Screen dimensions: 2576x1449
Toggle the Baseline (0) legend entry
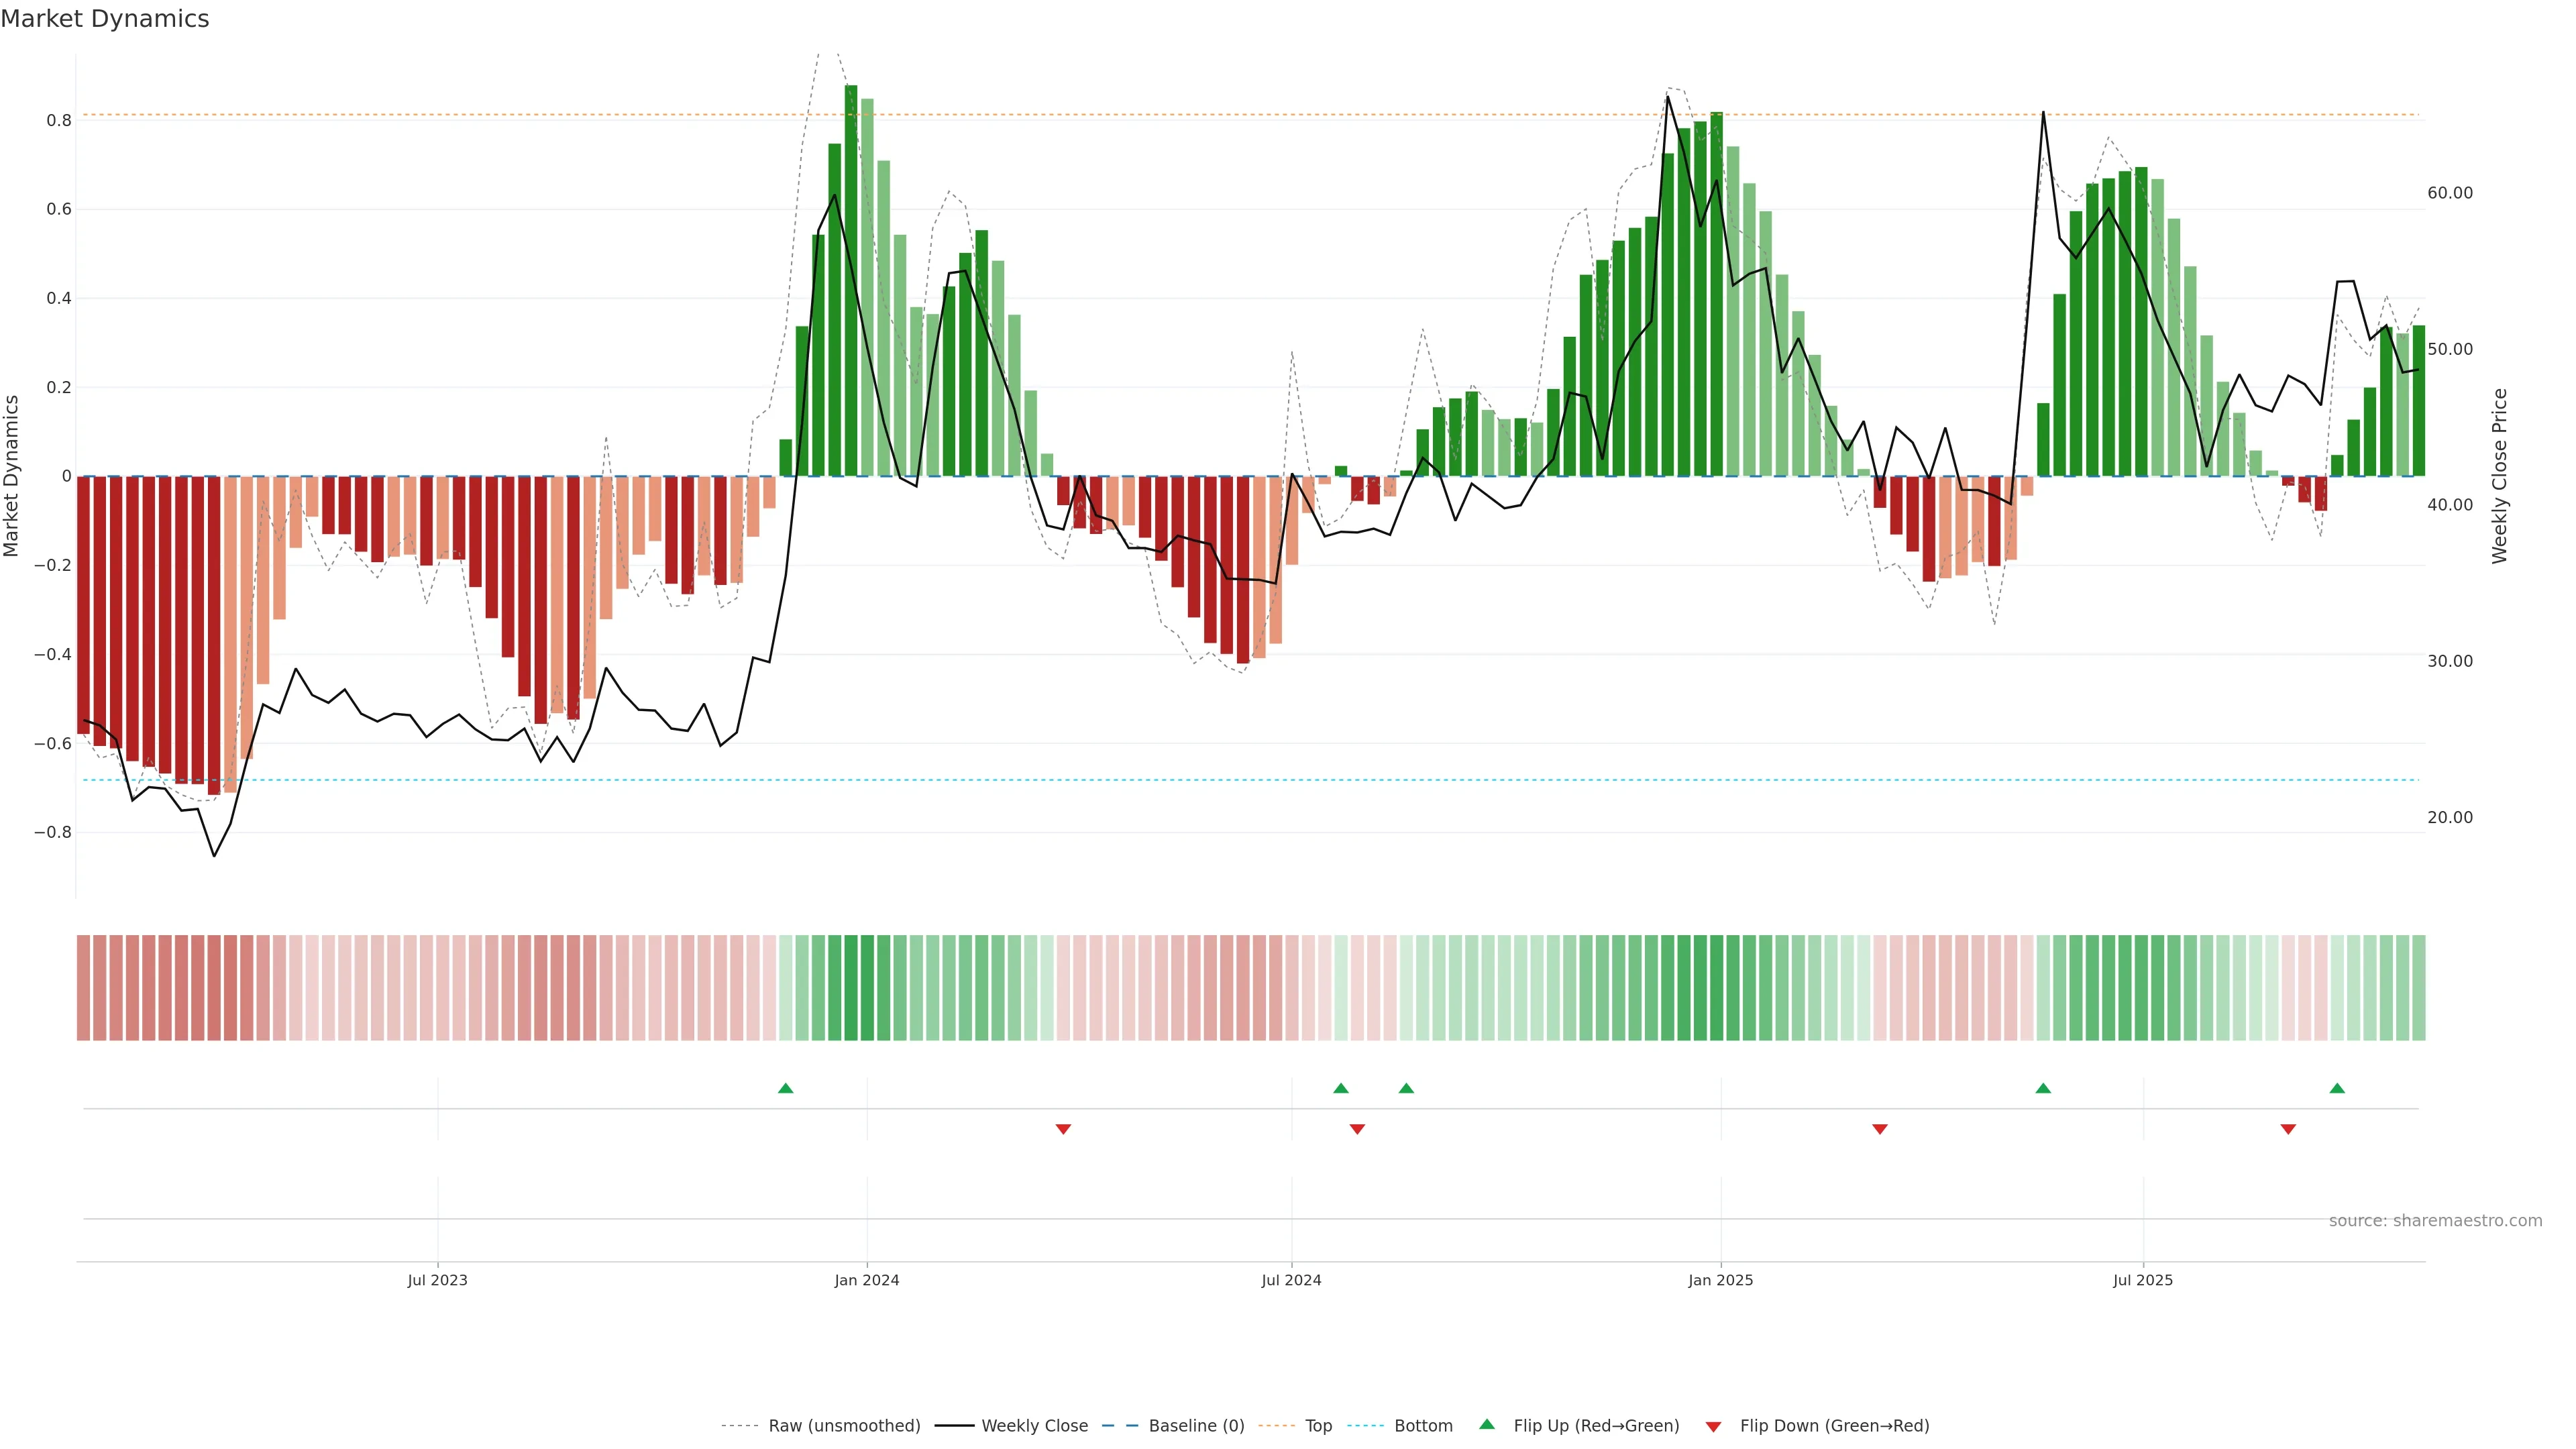[x=1196, y=1426]
